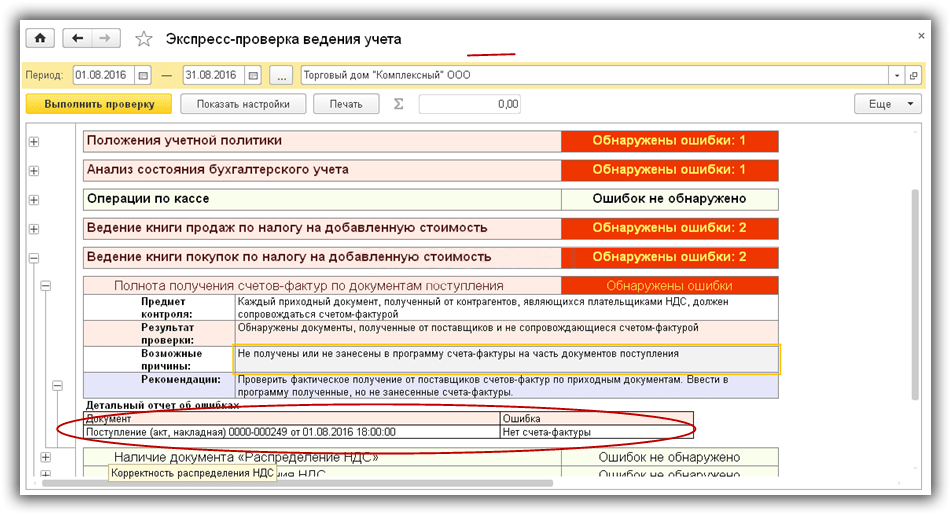This screenshot has width=951, height=515.
Task: Go to the home page icon
Action: [x=40, y=38]
